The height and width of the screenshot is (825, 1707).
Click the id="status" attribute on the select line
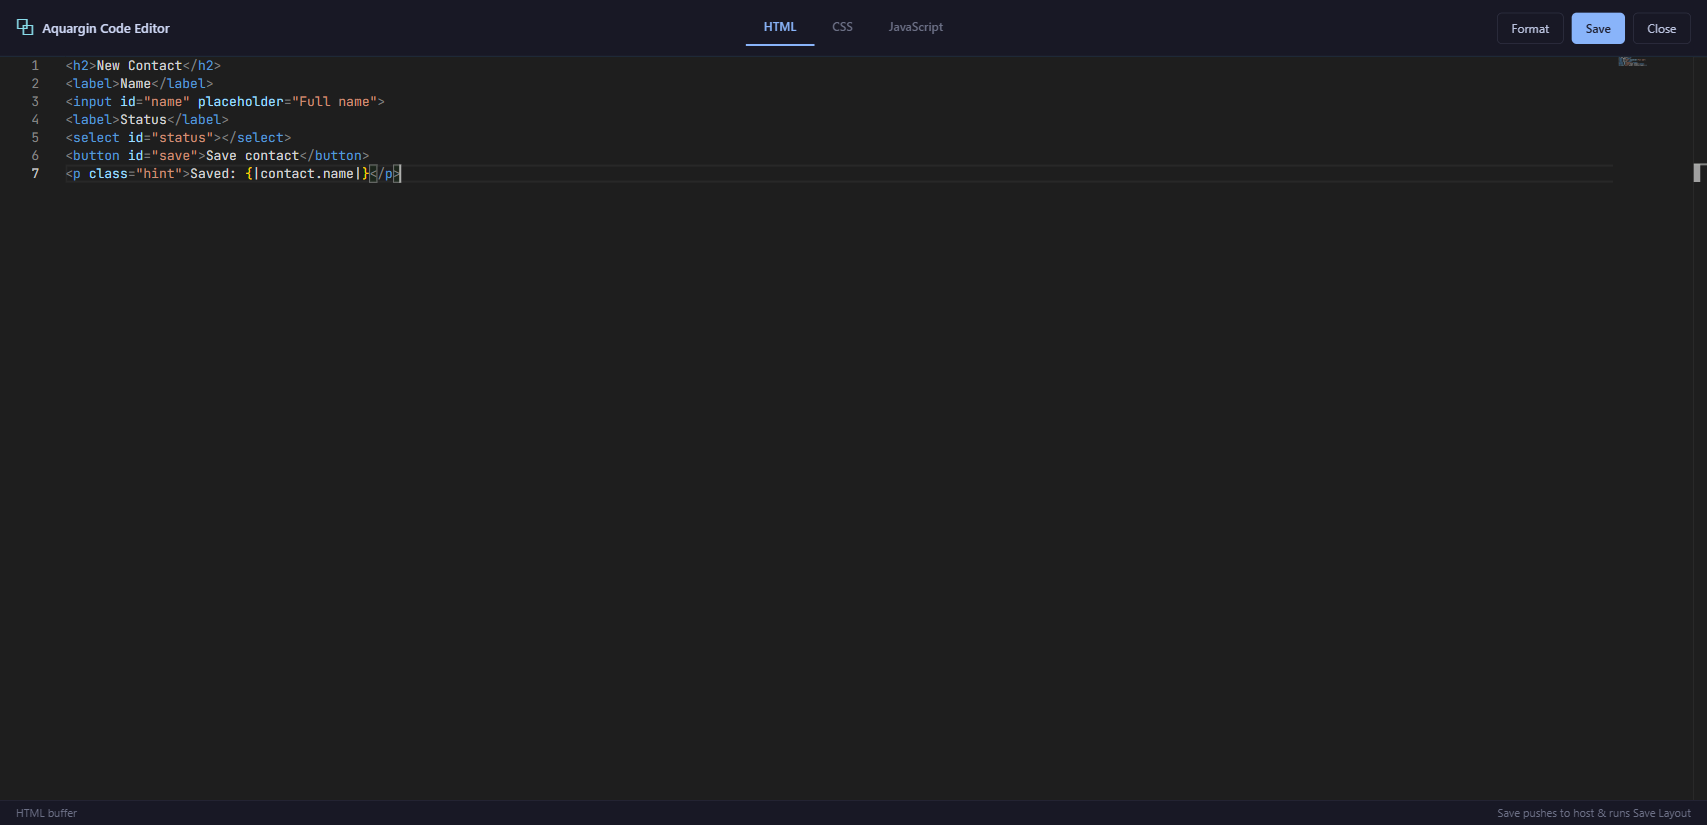pos(170,137)
